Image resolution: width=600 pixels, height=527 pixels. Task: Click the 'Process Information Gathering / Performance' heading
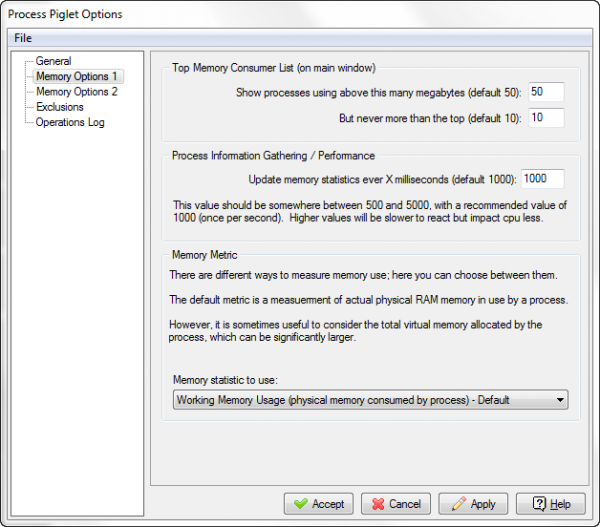[x=273, y=155]
